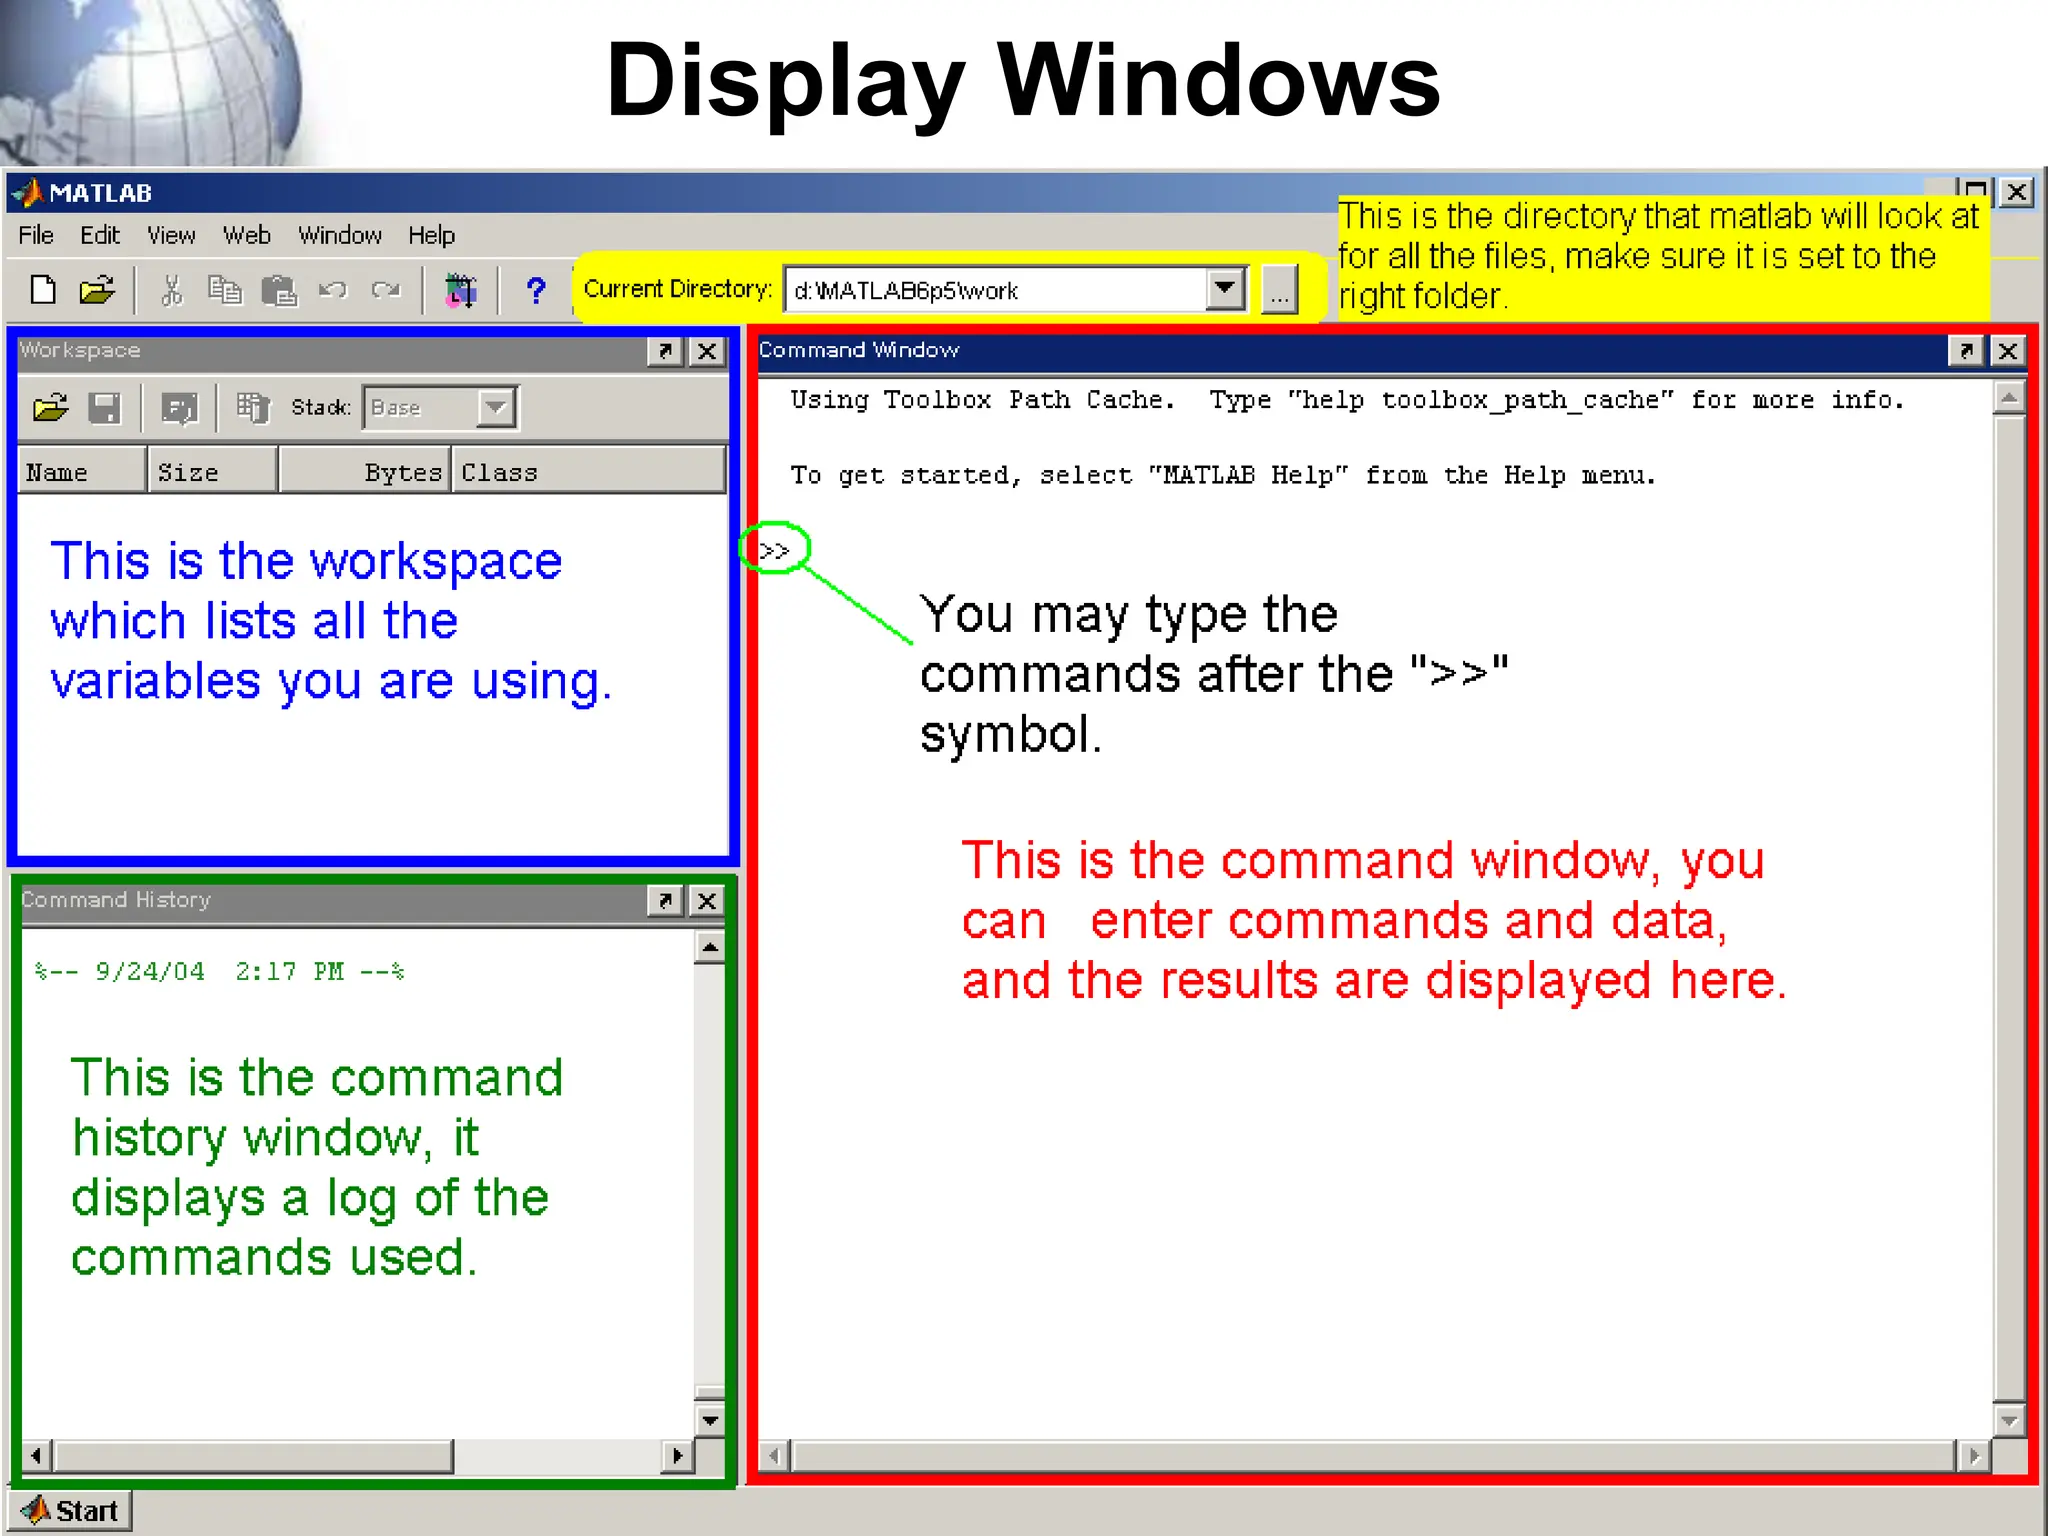
Task: Click the Workspace Save floppy disk icon
Action: pyautogui.click(x=104, y=408)
